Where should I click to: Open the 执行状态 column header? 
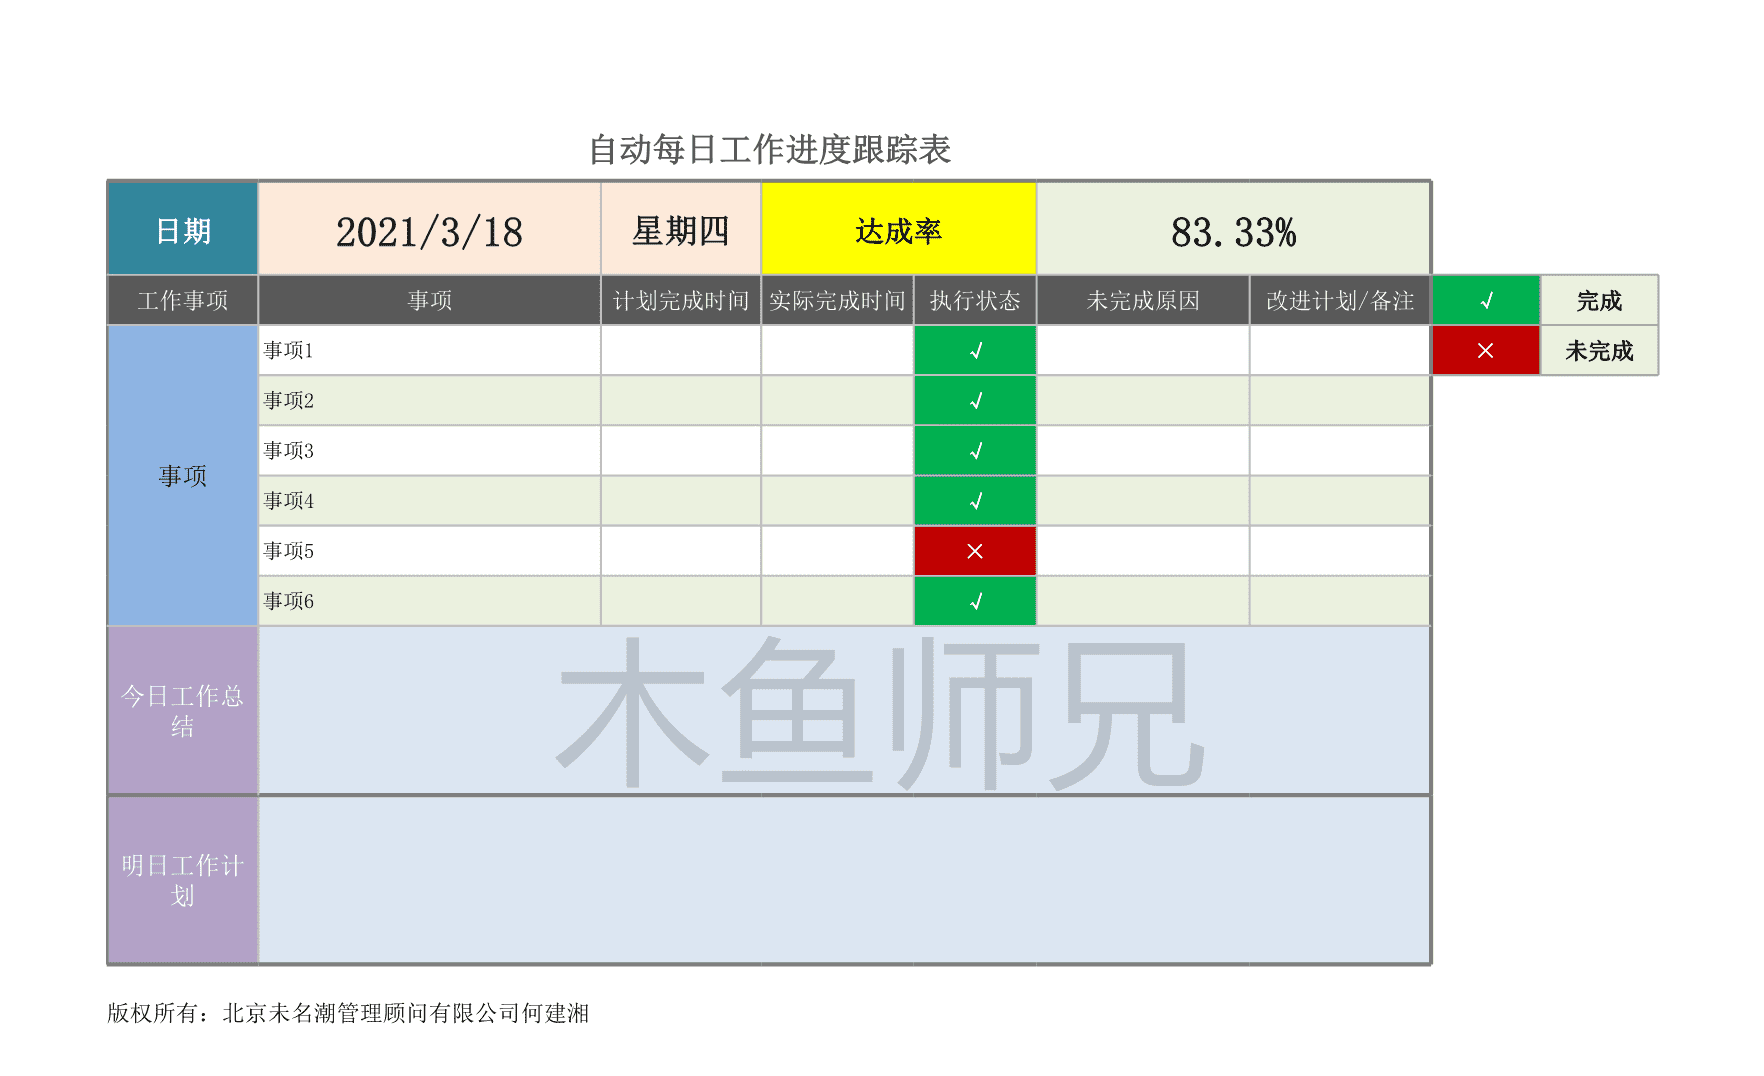tap(975, 300)
